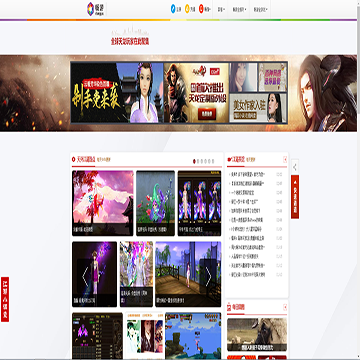This screenshot has width=360, height=360.
Task: Select the third carousel dot indicator
Action: (203, 161)
